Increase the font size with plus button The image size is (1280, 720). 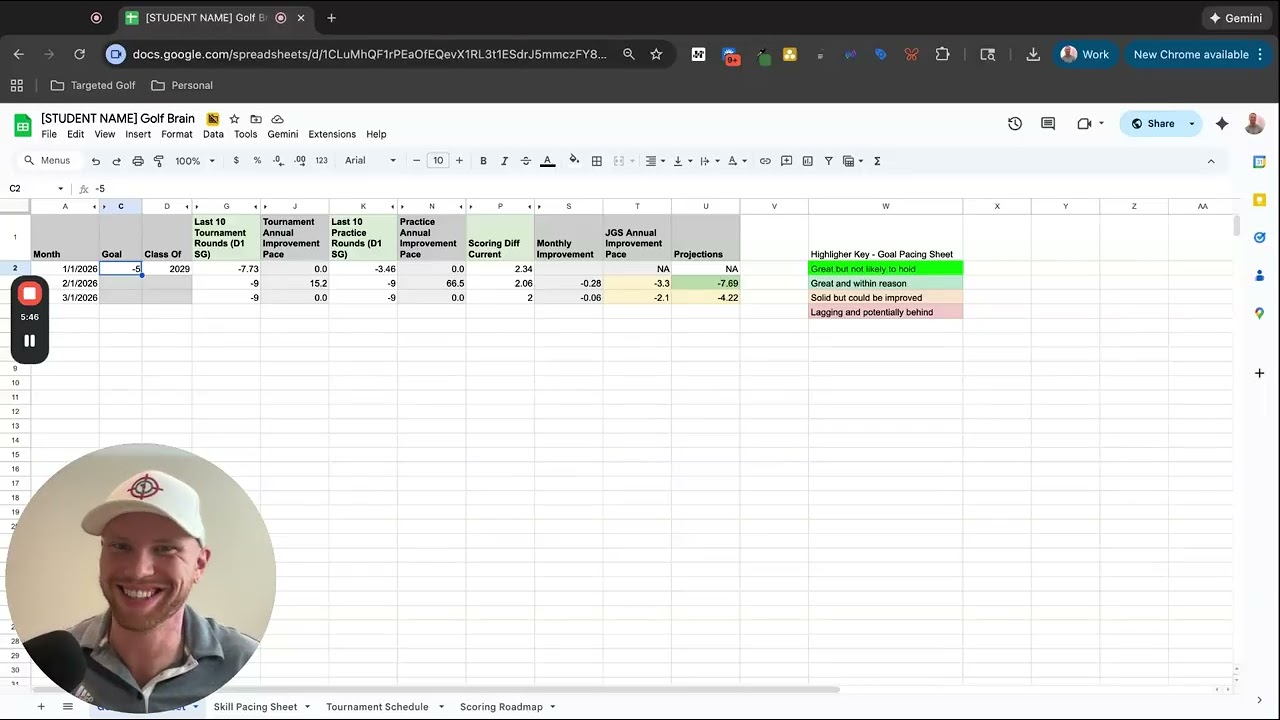459,161
